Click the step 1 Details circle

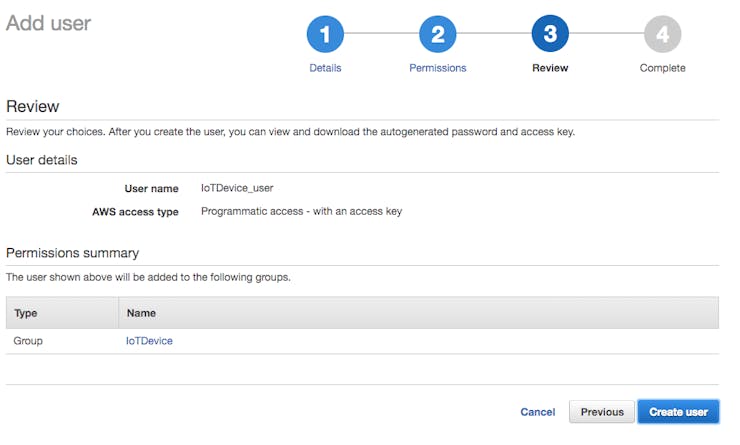325,34
